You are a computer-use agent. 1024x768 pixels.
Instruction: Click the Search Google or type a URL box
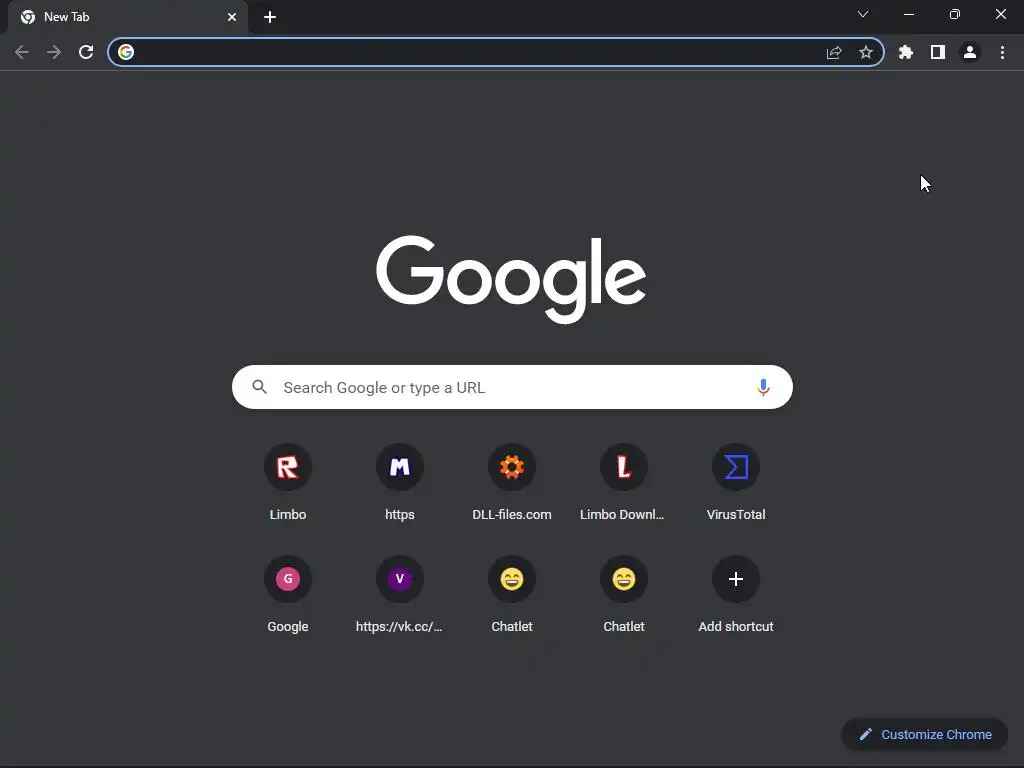(513, 387)
